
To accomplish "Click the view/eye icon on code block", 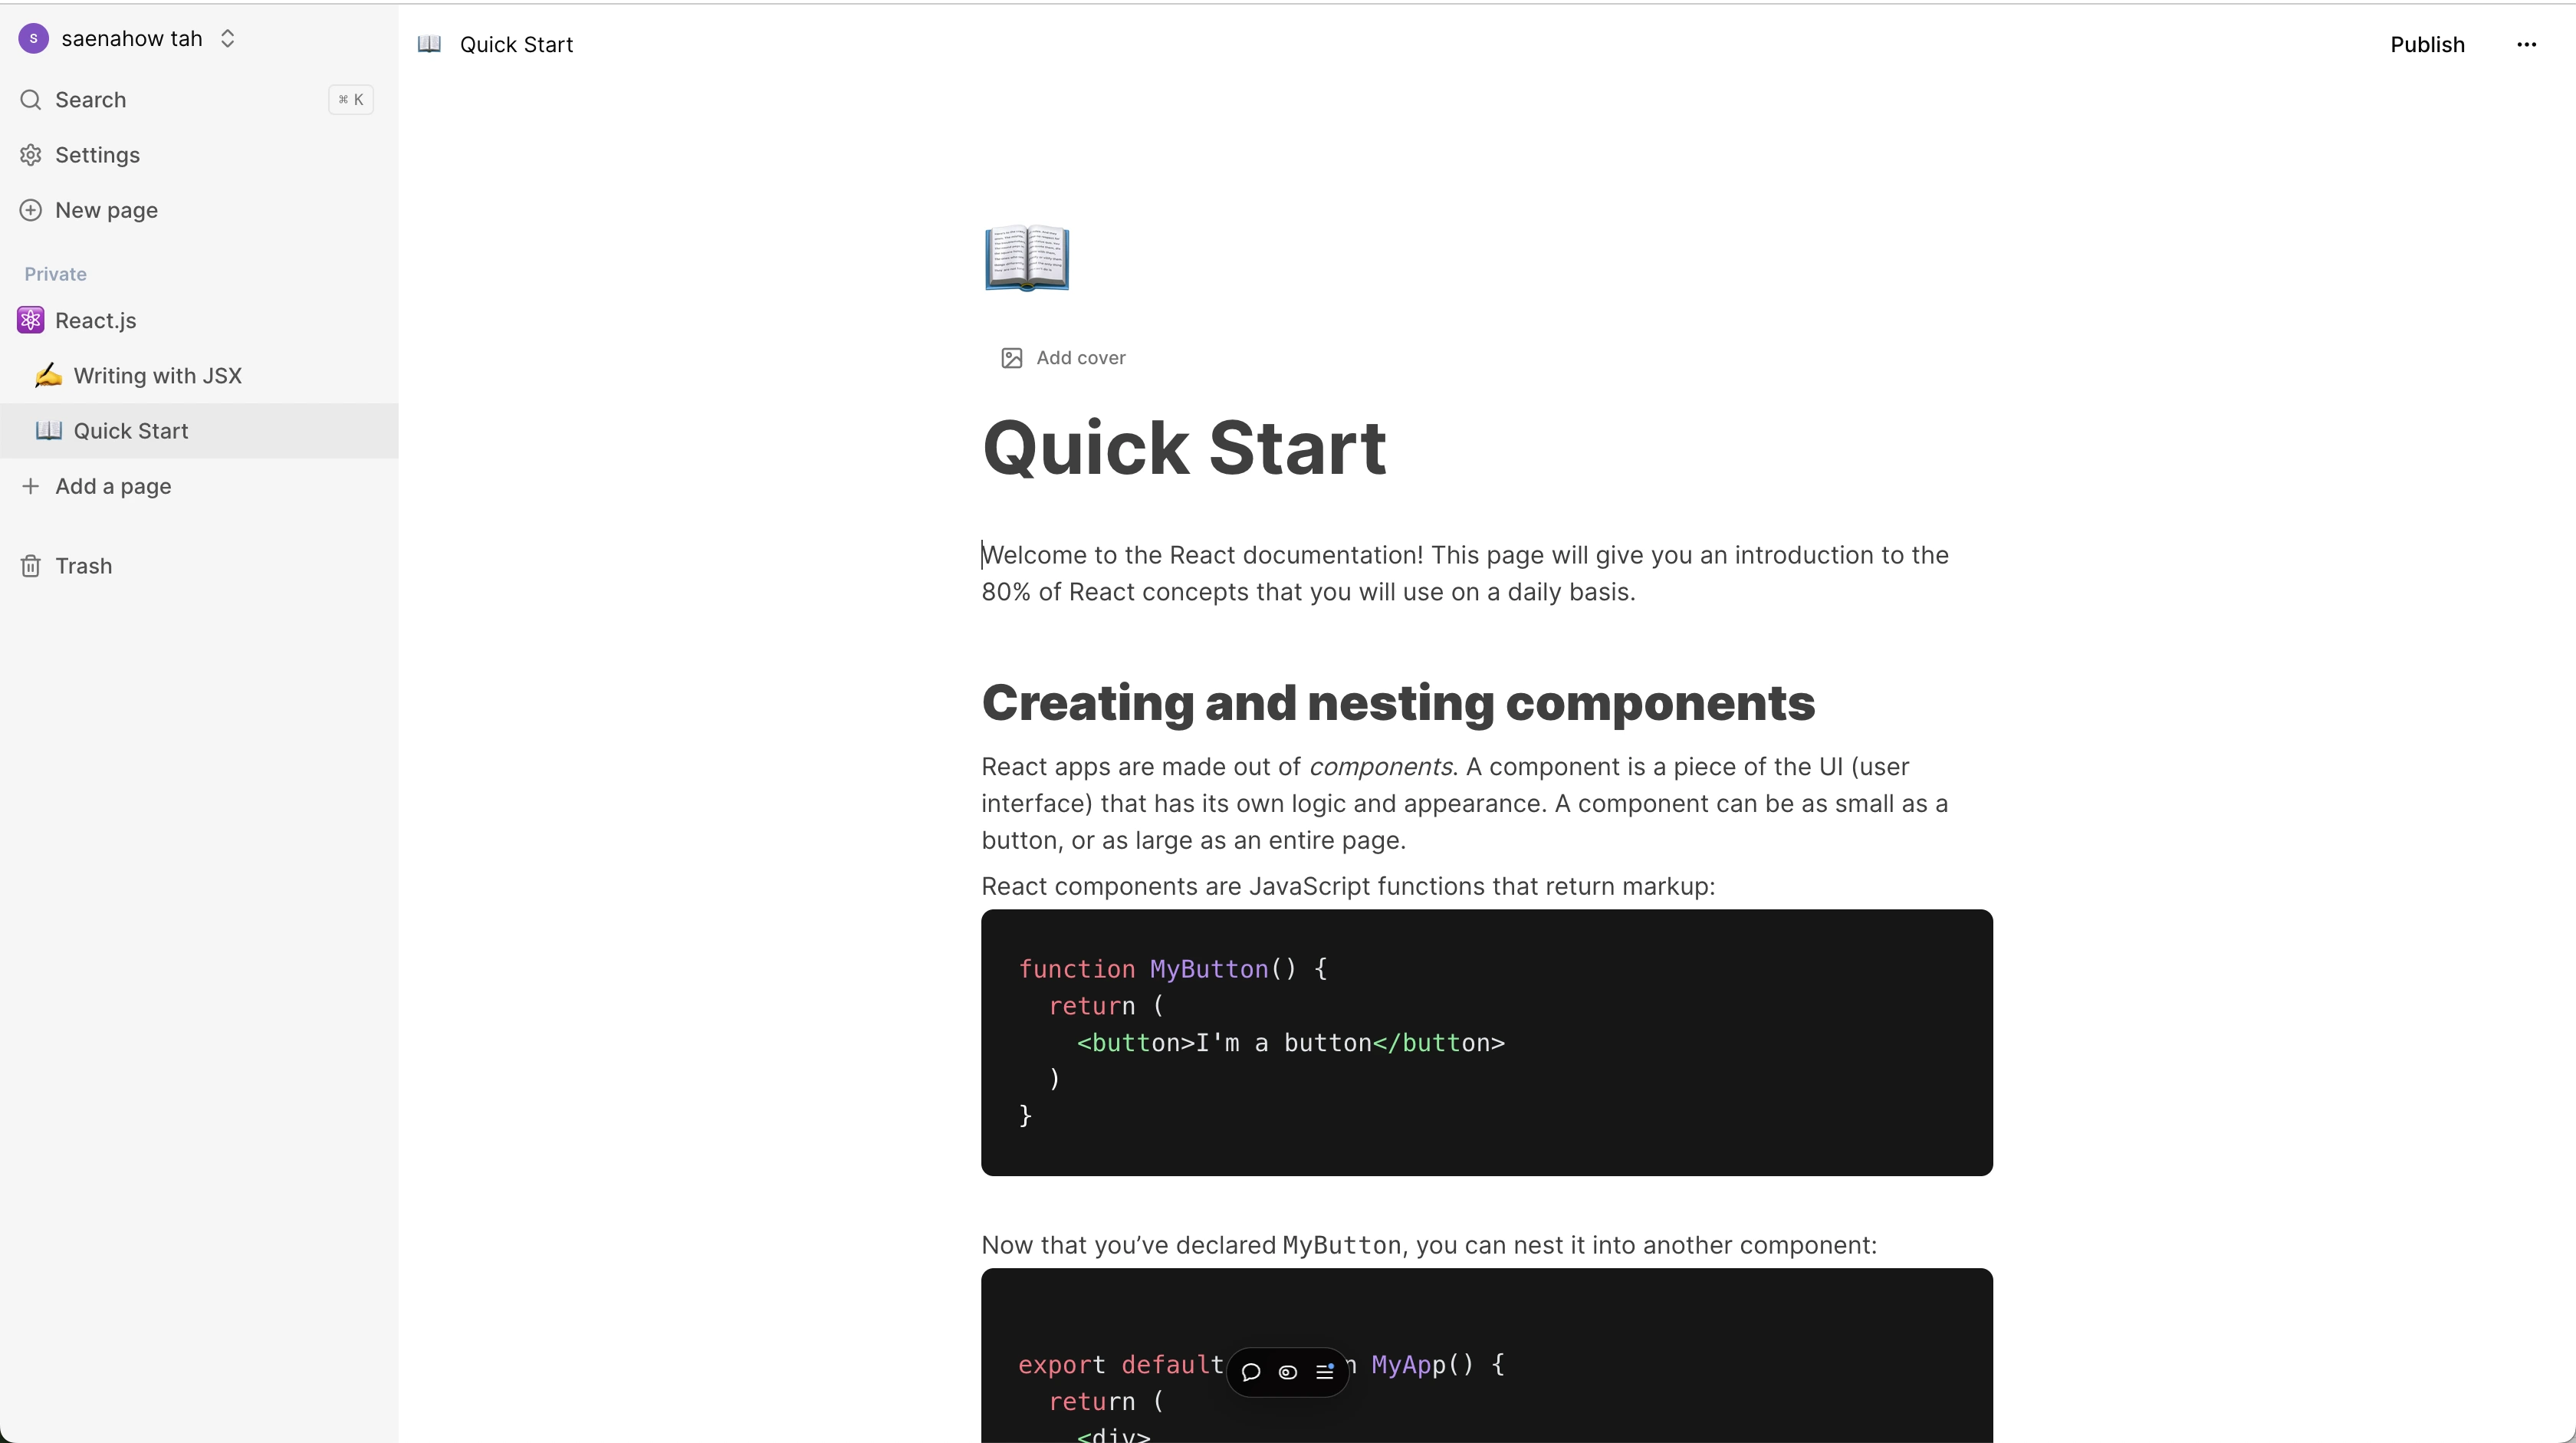I will [x=1288, y=1370].
